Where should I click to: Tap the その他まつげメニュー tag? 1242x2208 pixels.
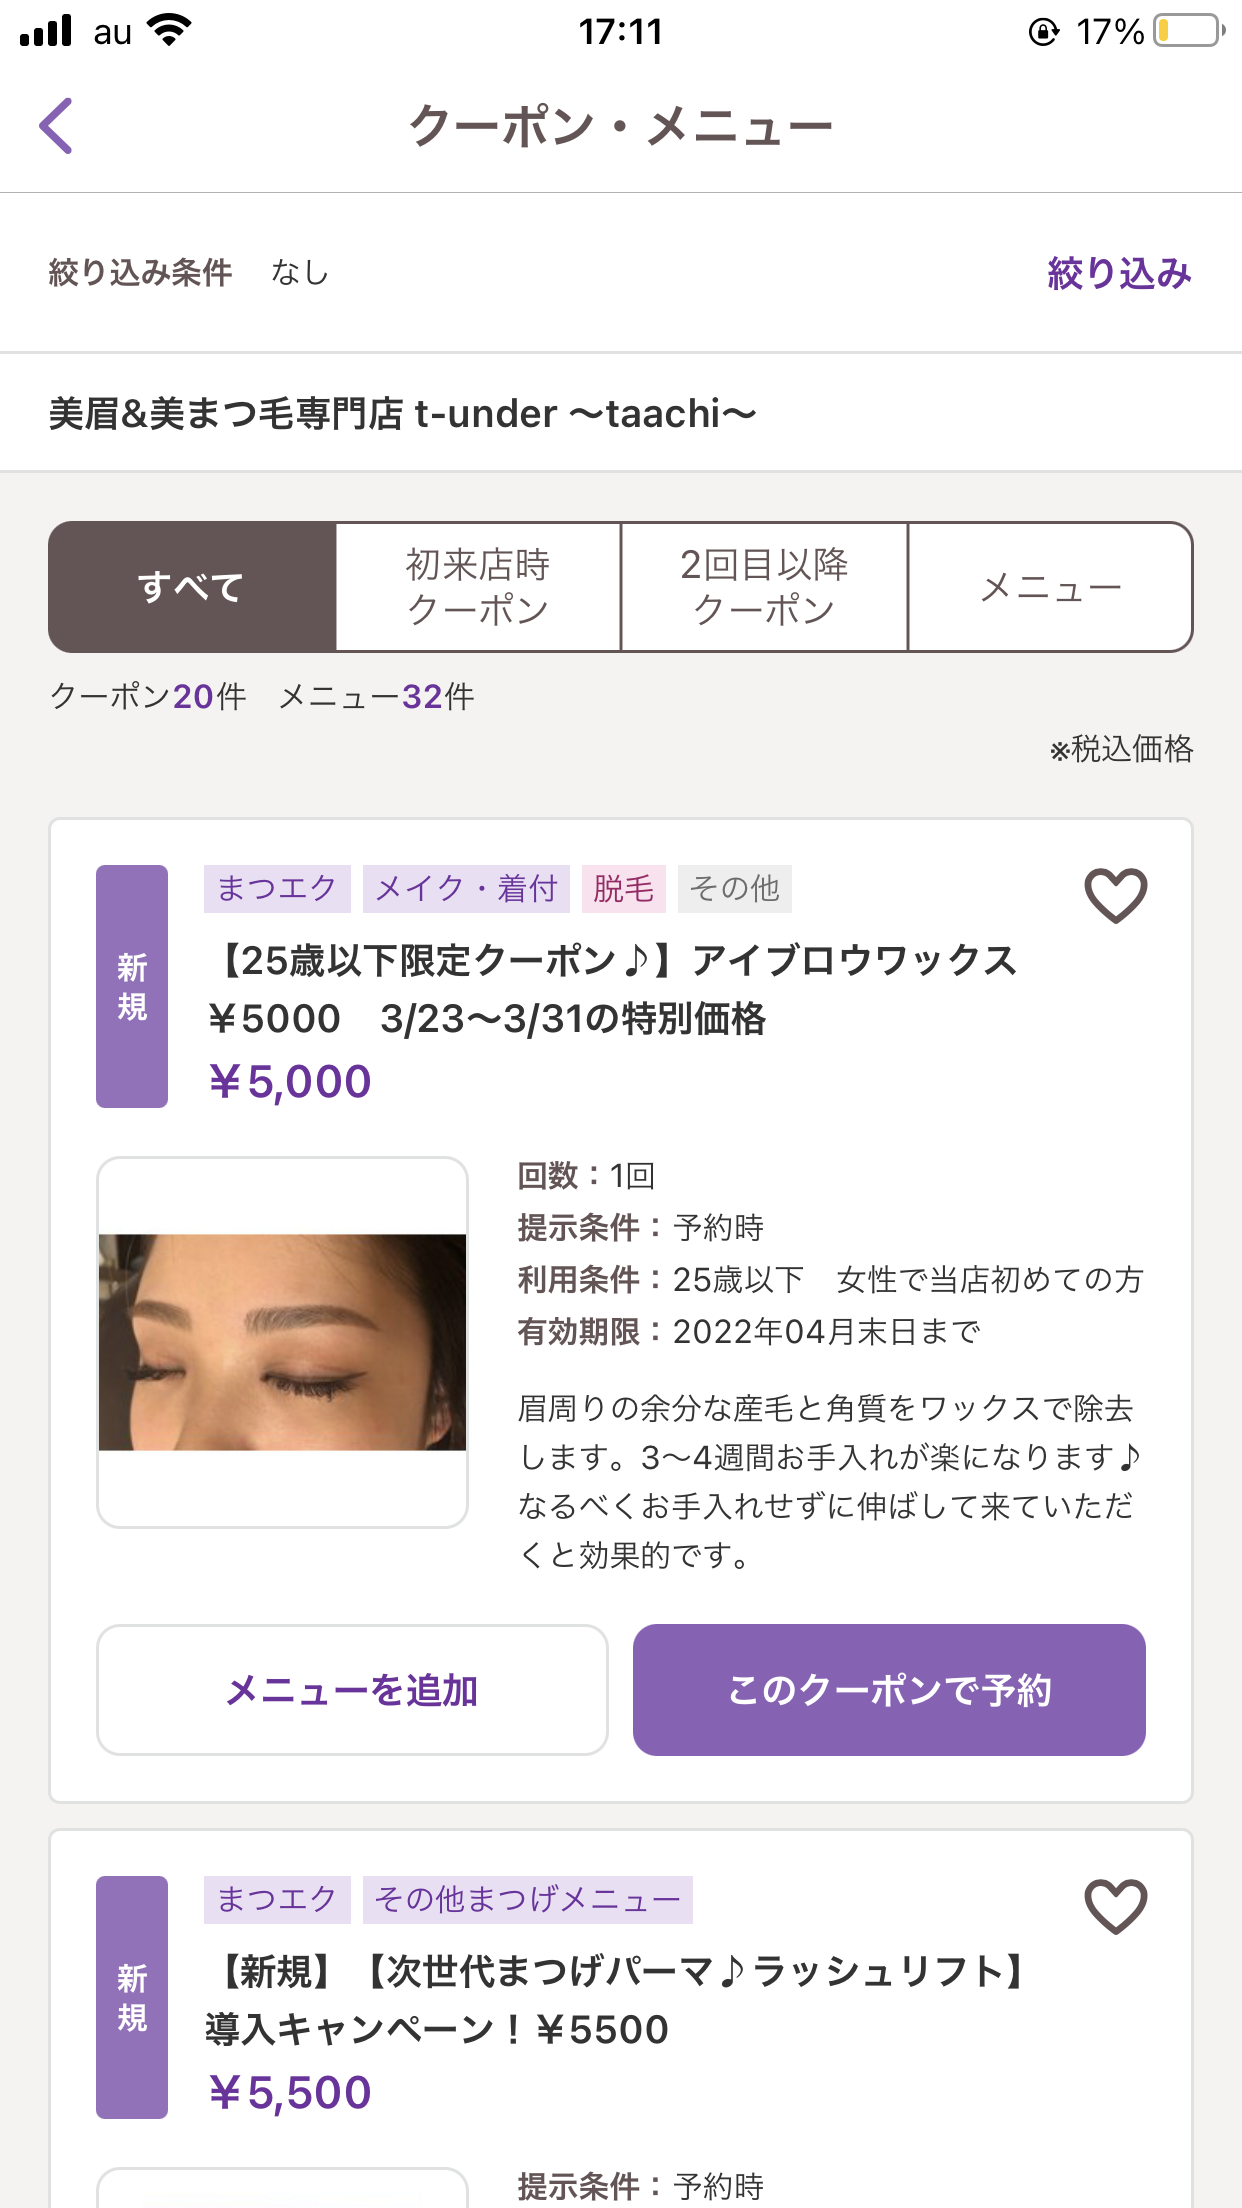pos(528,1899)
